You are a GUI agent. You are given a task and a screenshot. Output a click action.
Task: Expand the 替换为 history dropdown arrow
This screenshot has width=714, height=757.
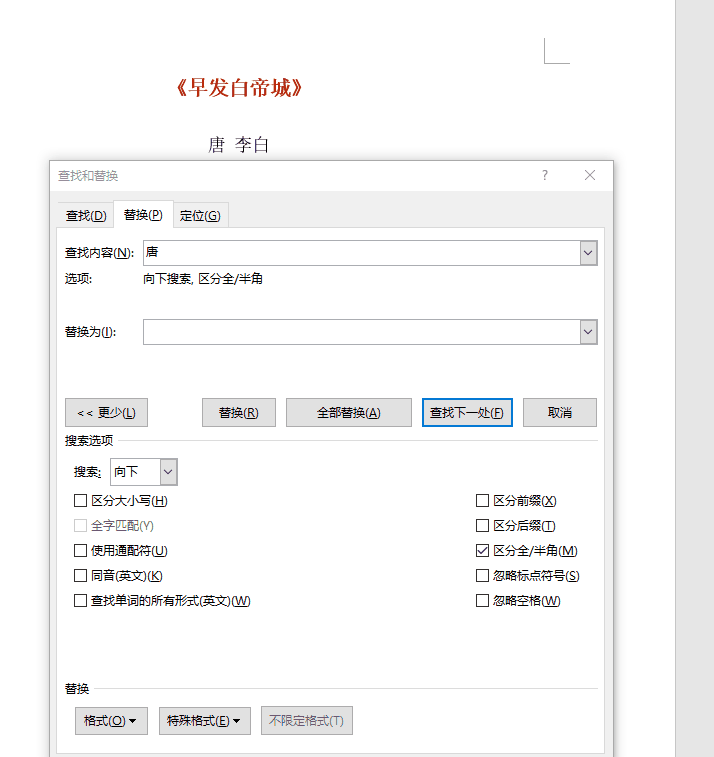tap(588, 332)
